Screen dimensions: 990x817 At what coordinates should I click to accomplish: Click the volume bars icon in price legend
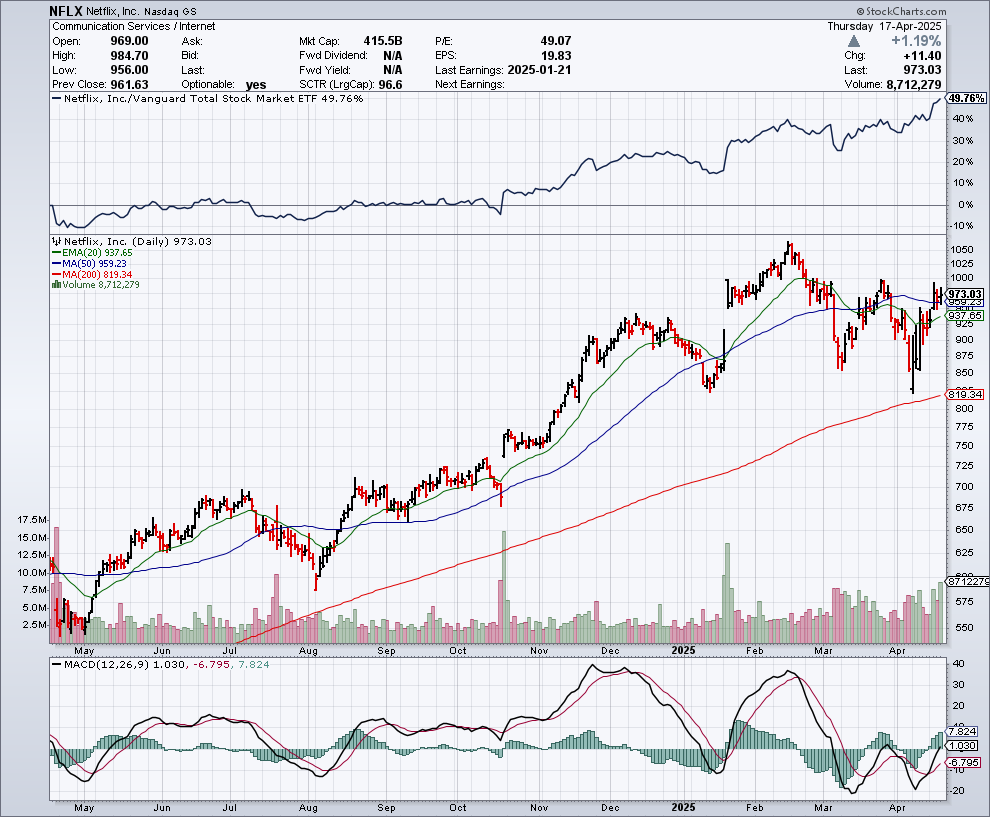(x=56, y=285)
